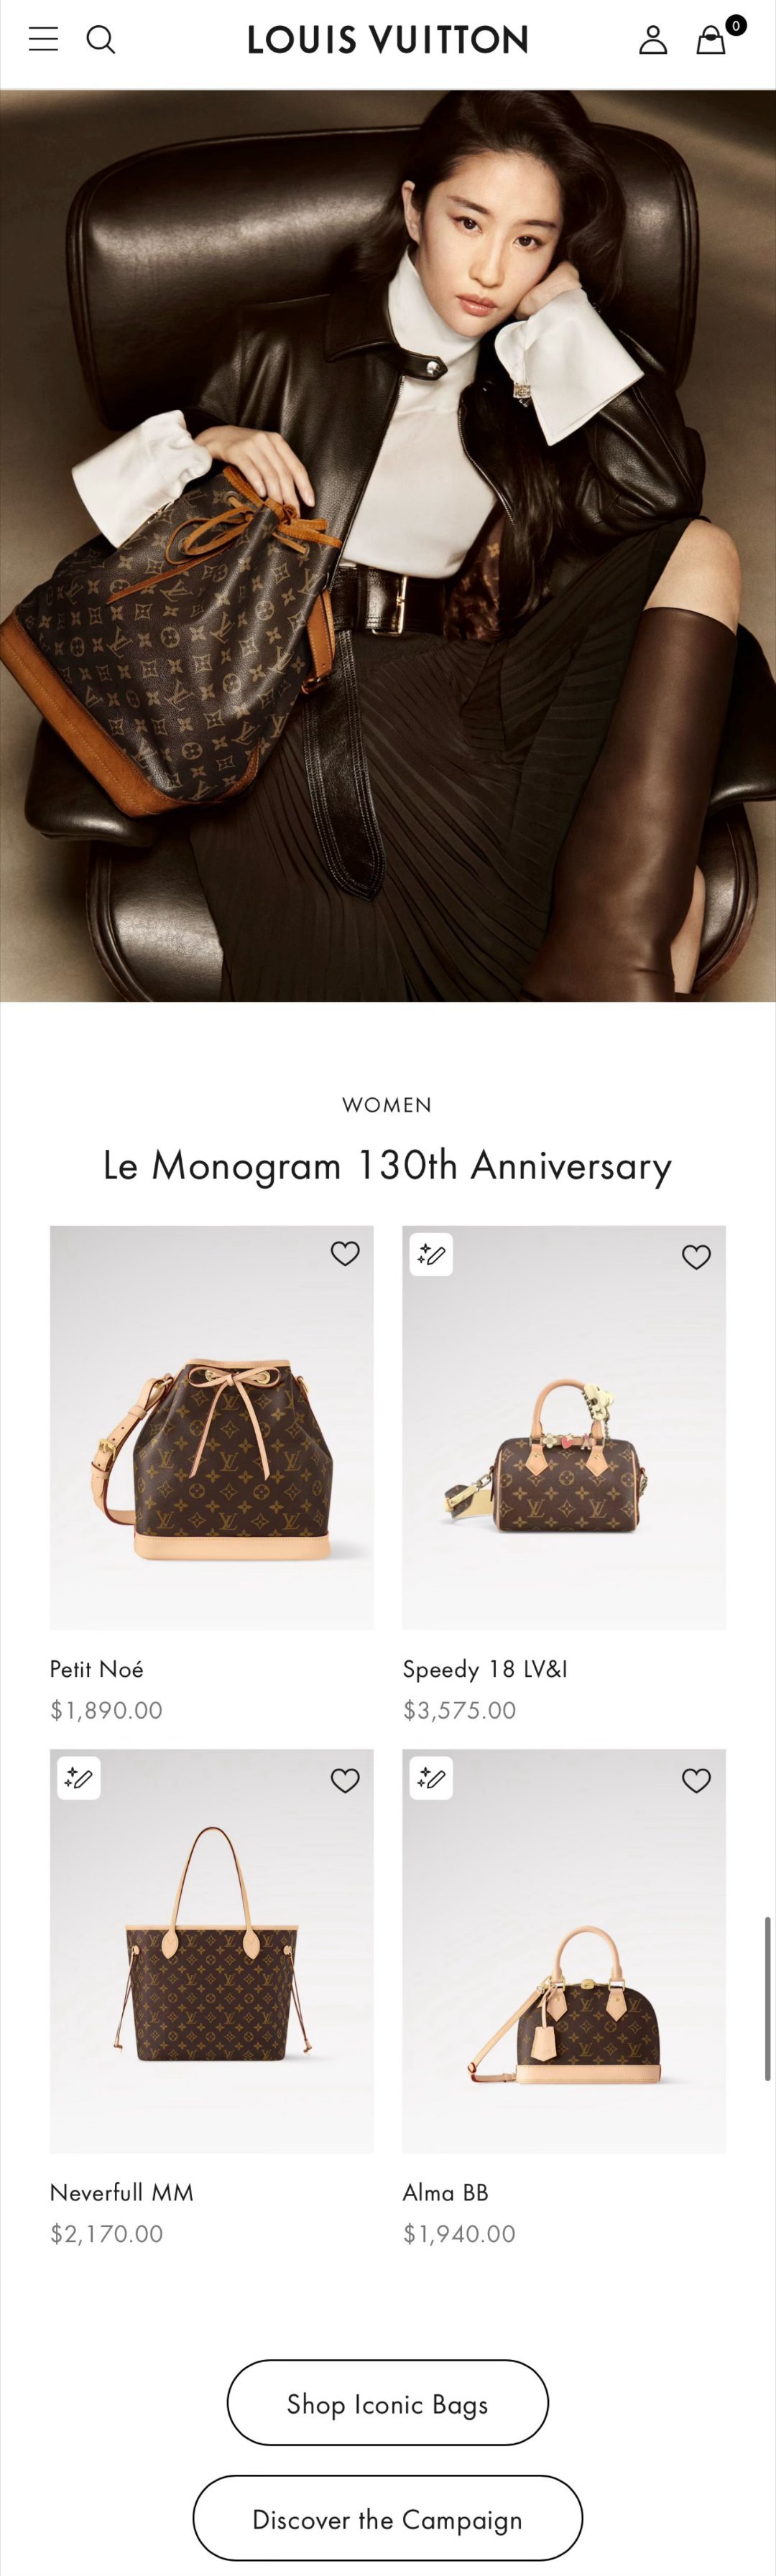776x2576 pixels.
Task: Open personalization icon on Alma BB
Action: pos(431,1778)
